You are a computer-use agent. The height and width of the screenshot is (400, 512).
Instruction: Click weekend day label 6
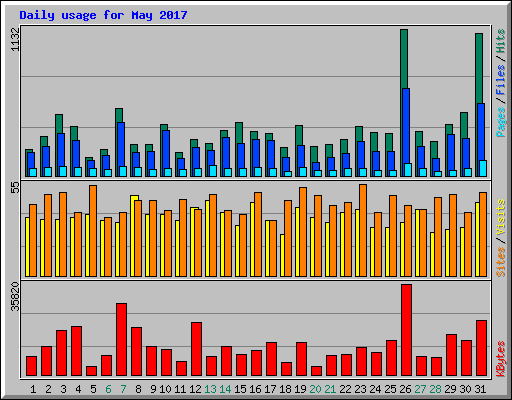108,389
